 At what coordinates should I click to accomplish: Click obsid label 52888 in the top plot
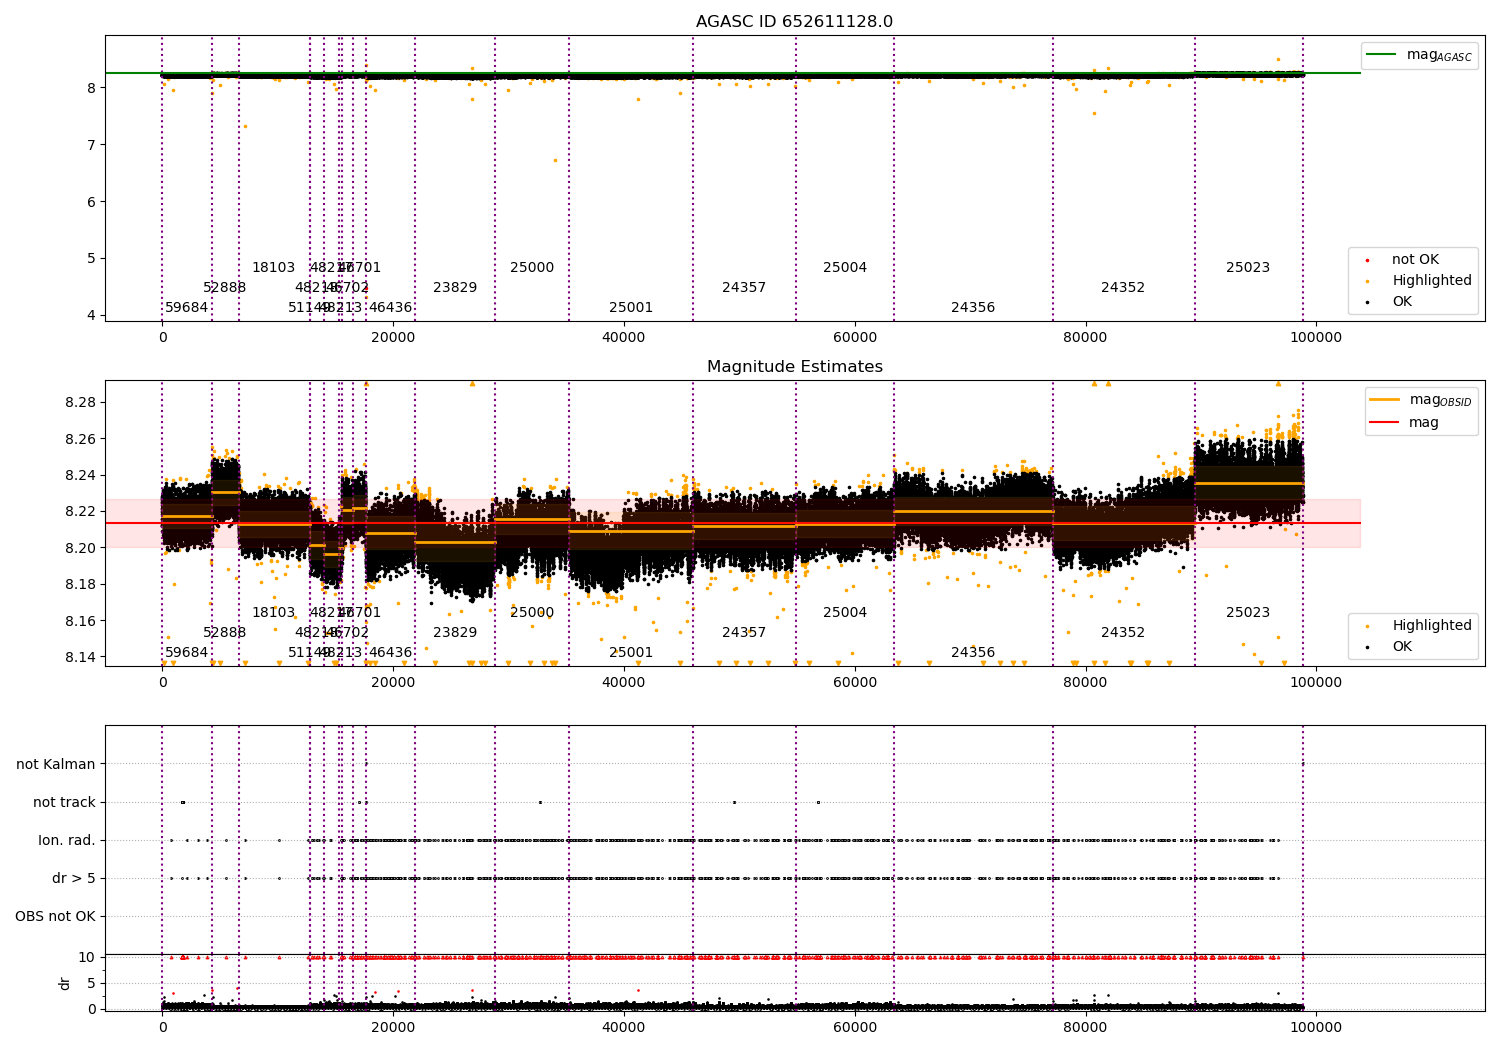point(225,288)
